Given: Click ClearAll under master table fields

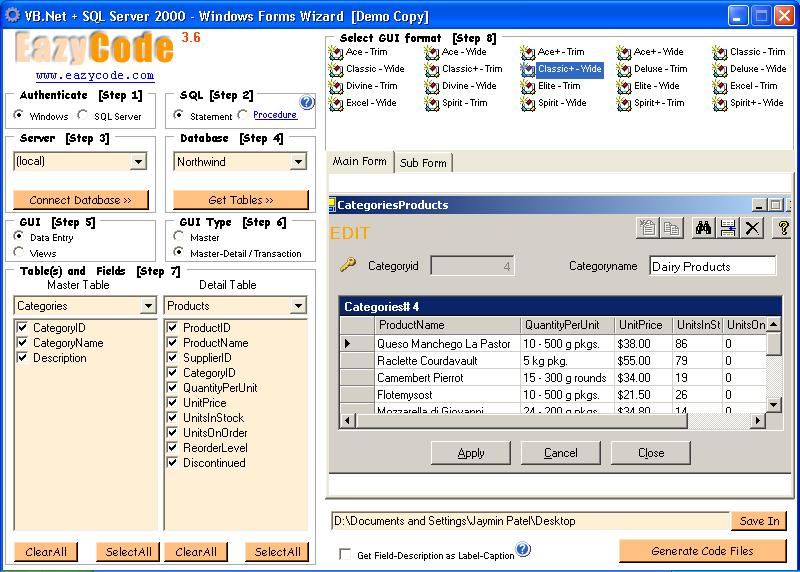Looking at the screenshot, I should tap(46, 552).
